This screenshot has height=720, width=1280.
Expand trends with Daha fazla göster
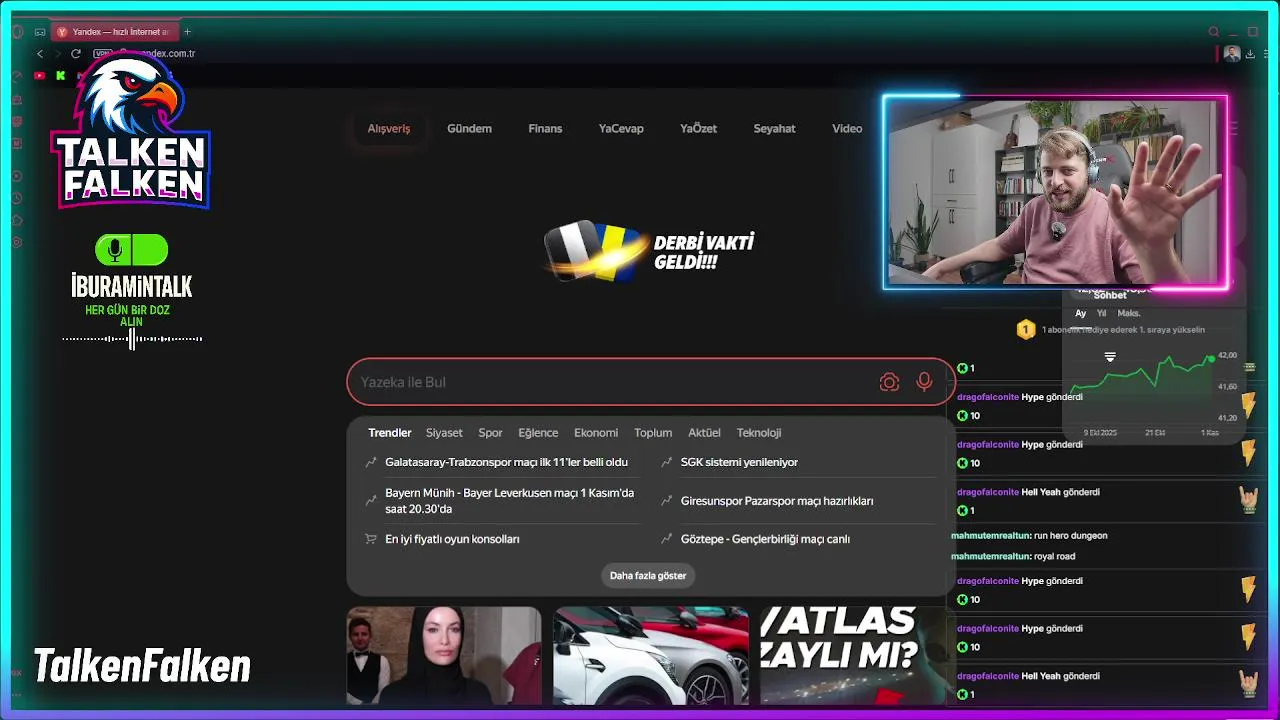click(648, 576)
